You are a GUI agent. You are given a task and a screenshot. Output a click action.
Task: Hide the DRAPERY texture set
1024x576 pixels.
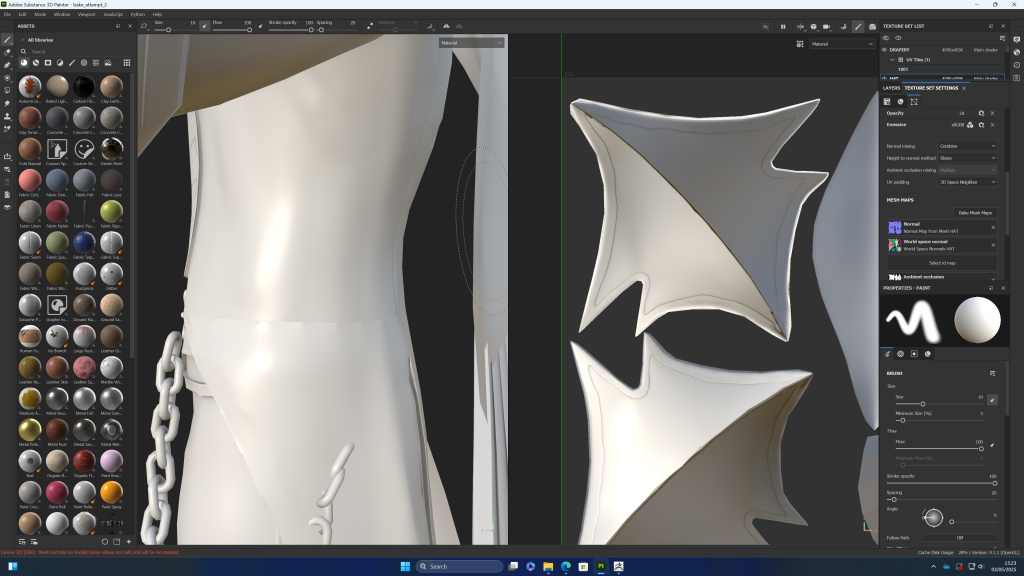[884, 49]
